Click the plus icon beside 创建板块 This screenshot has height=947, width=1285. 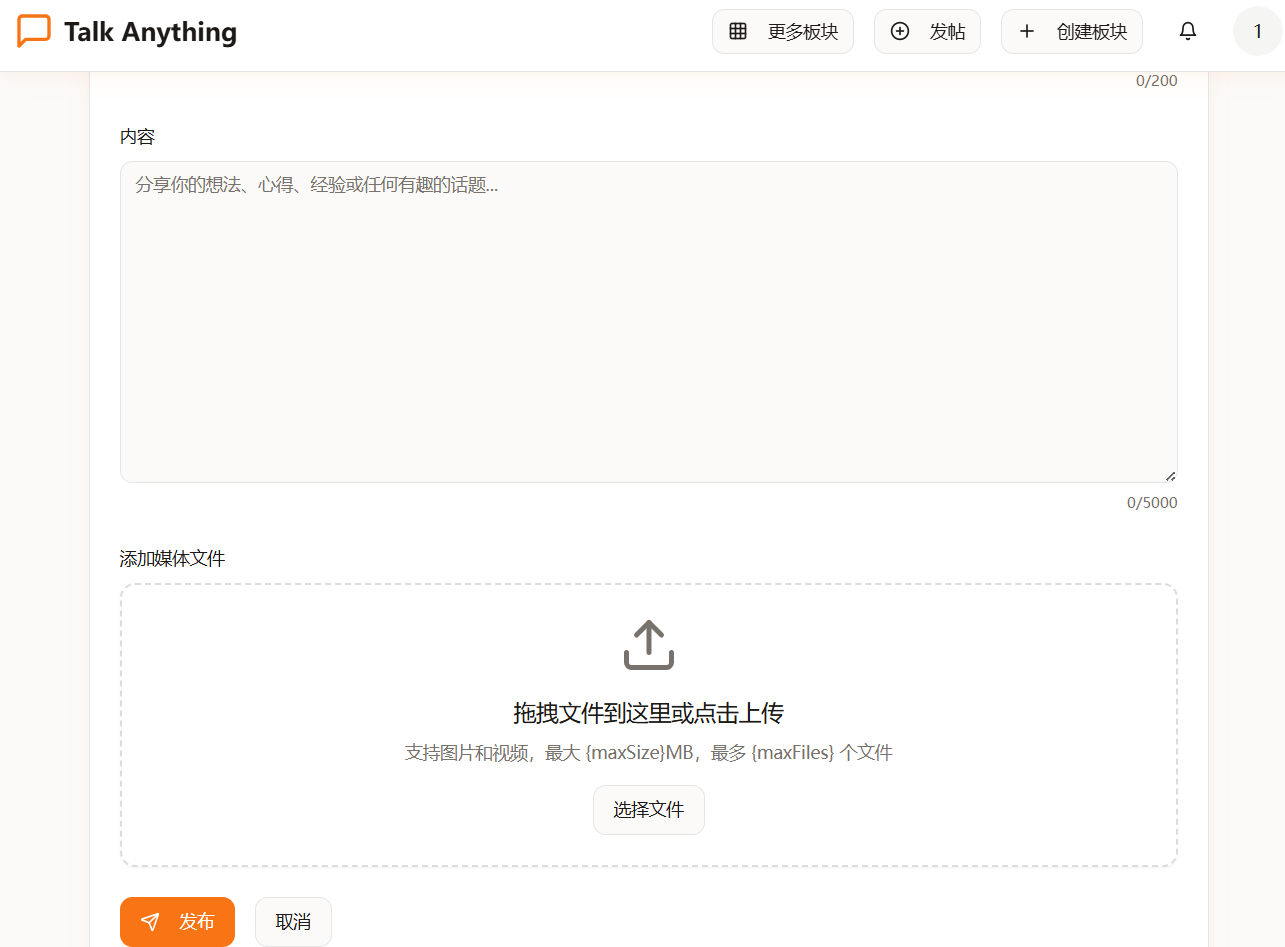1027,31
